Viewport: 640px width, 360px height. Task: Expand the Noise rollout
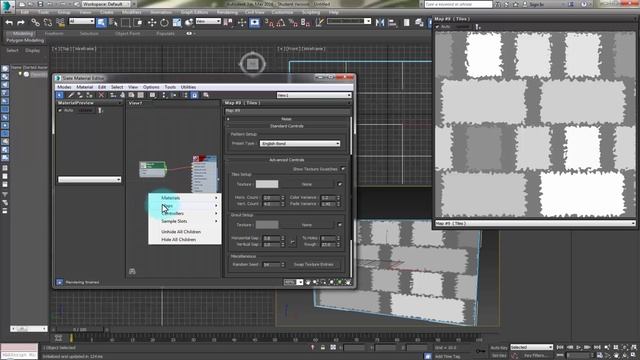286,119
